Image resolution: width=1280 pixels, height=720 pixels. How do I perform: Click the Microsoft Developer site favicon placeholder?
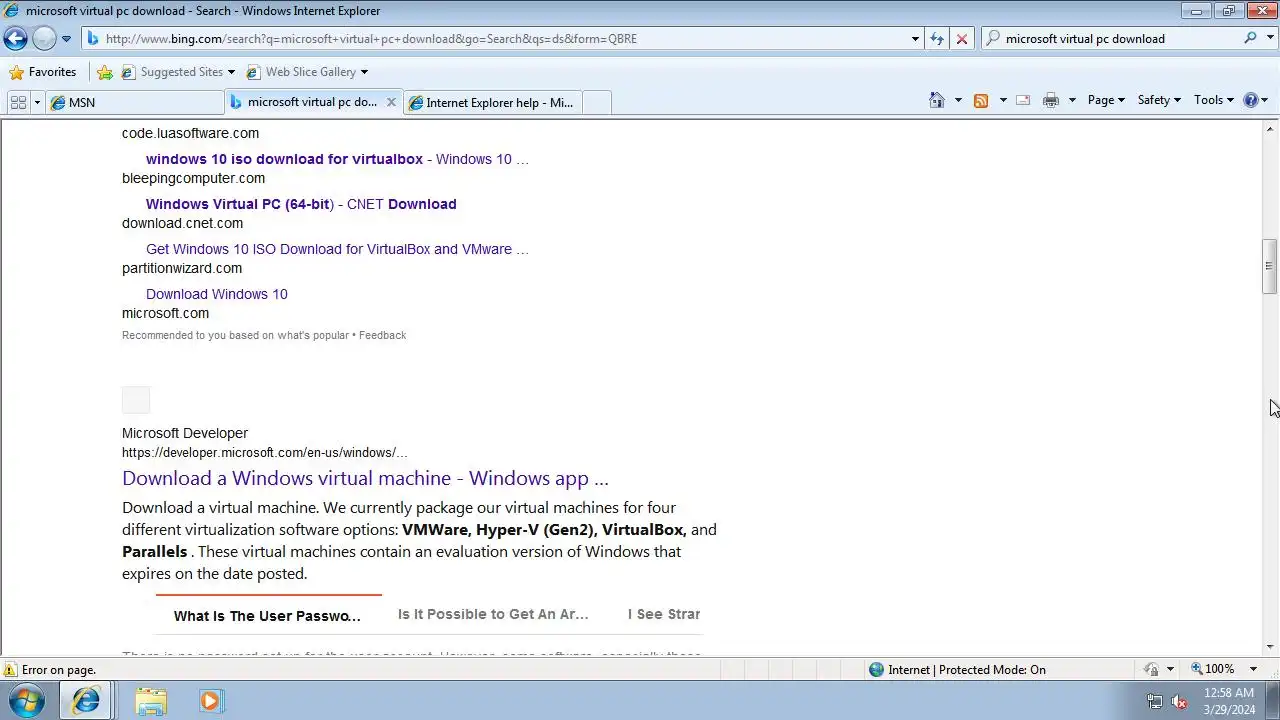pyautogui.click(x=136, y=400)
